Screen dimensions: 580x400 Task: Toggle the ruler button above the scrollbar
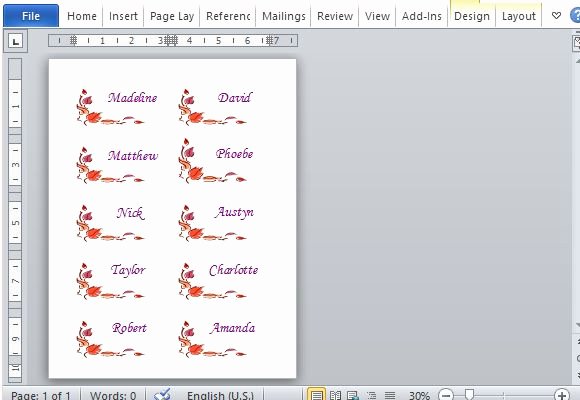pos(576,43)
